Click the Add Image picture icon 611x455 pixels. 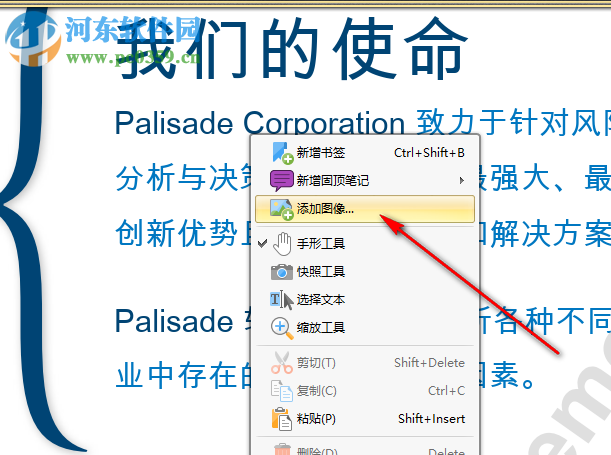[281, 209]
